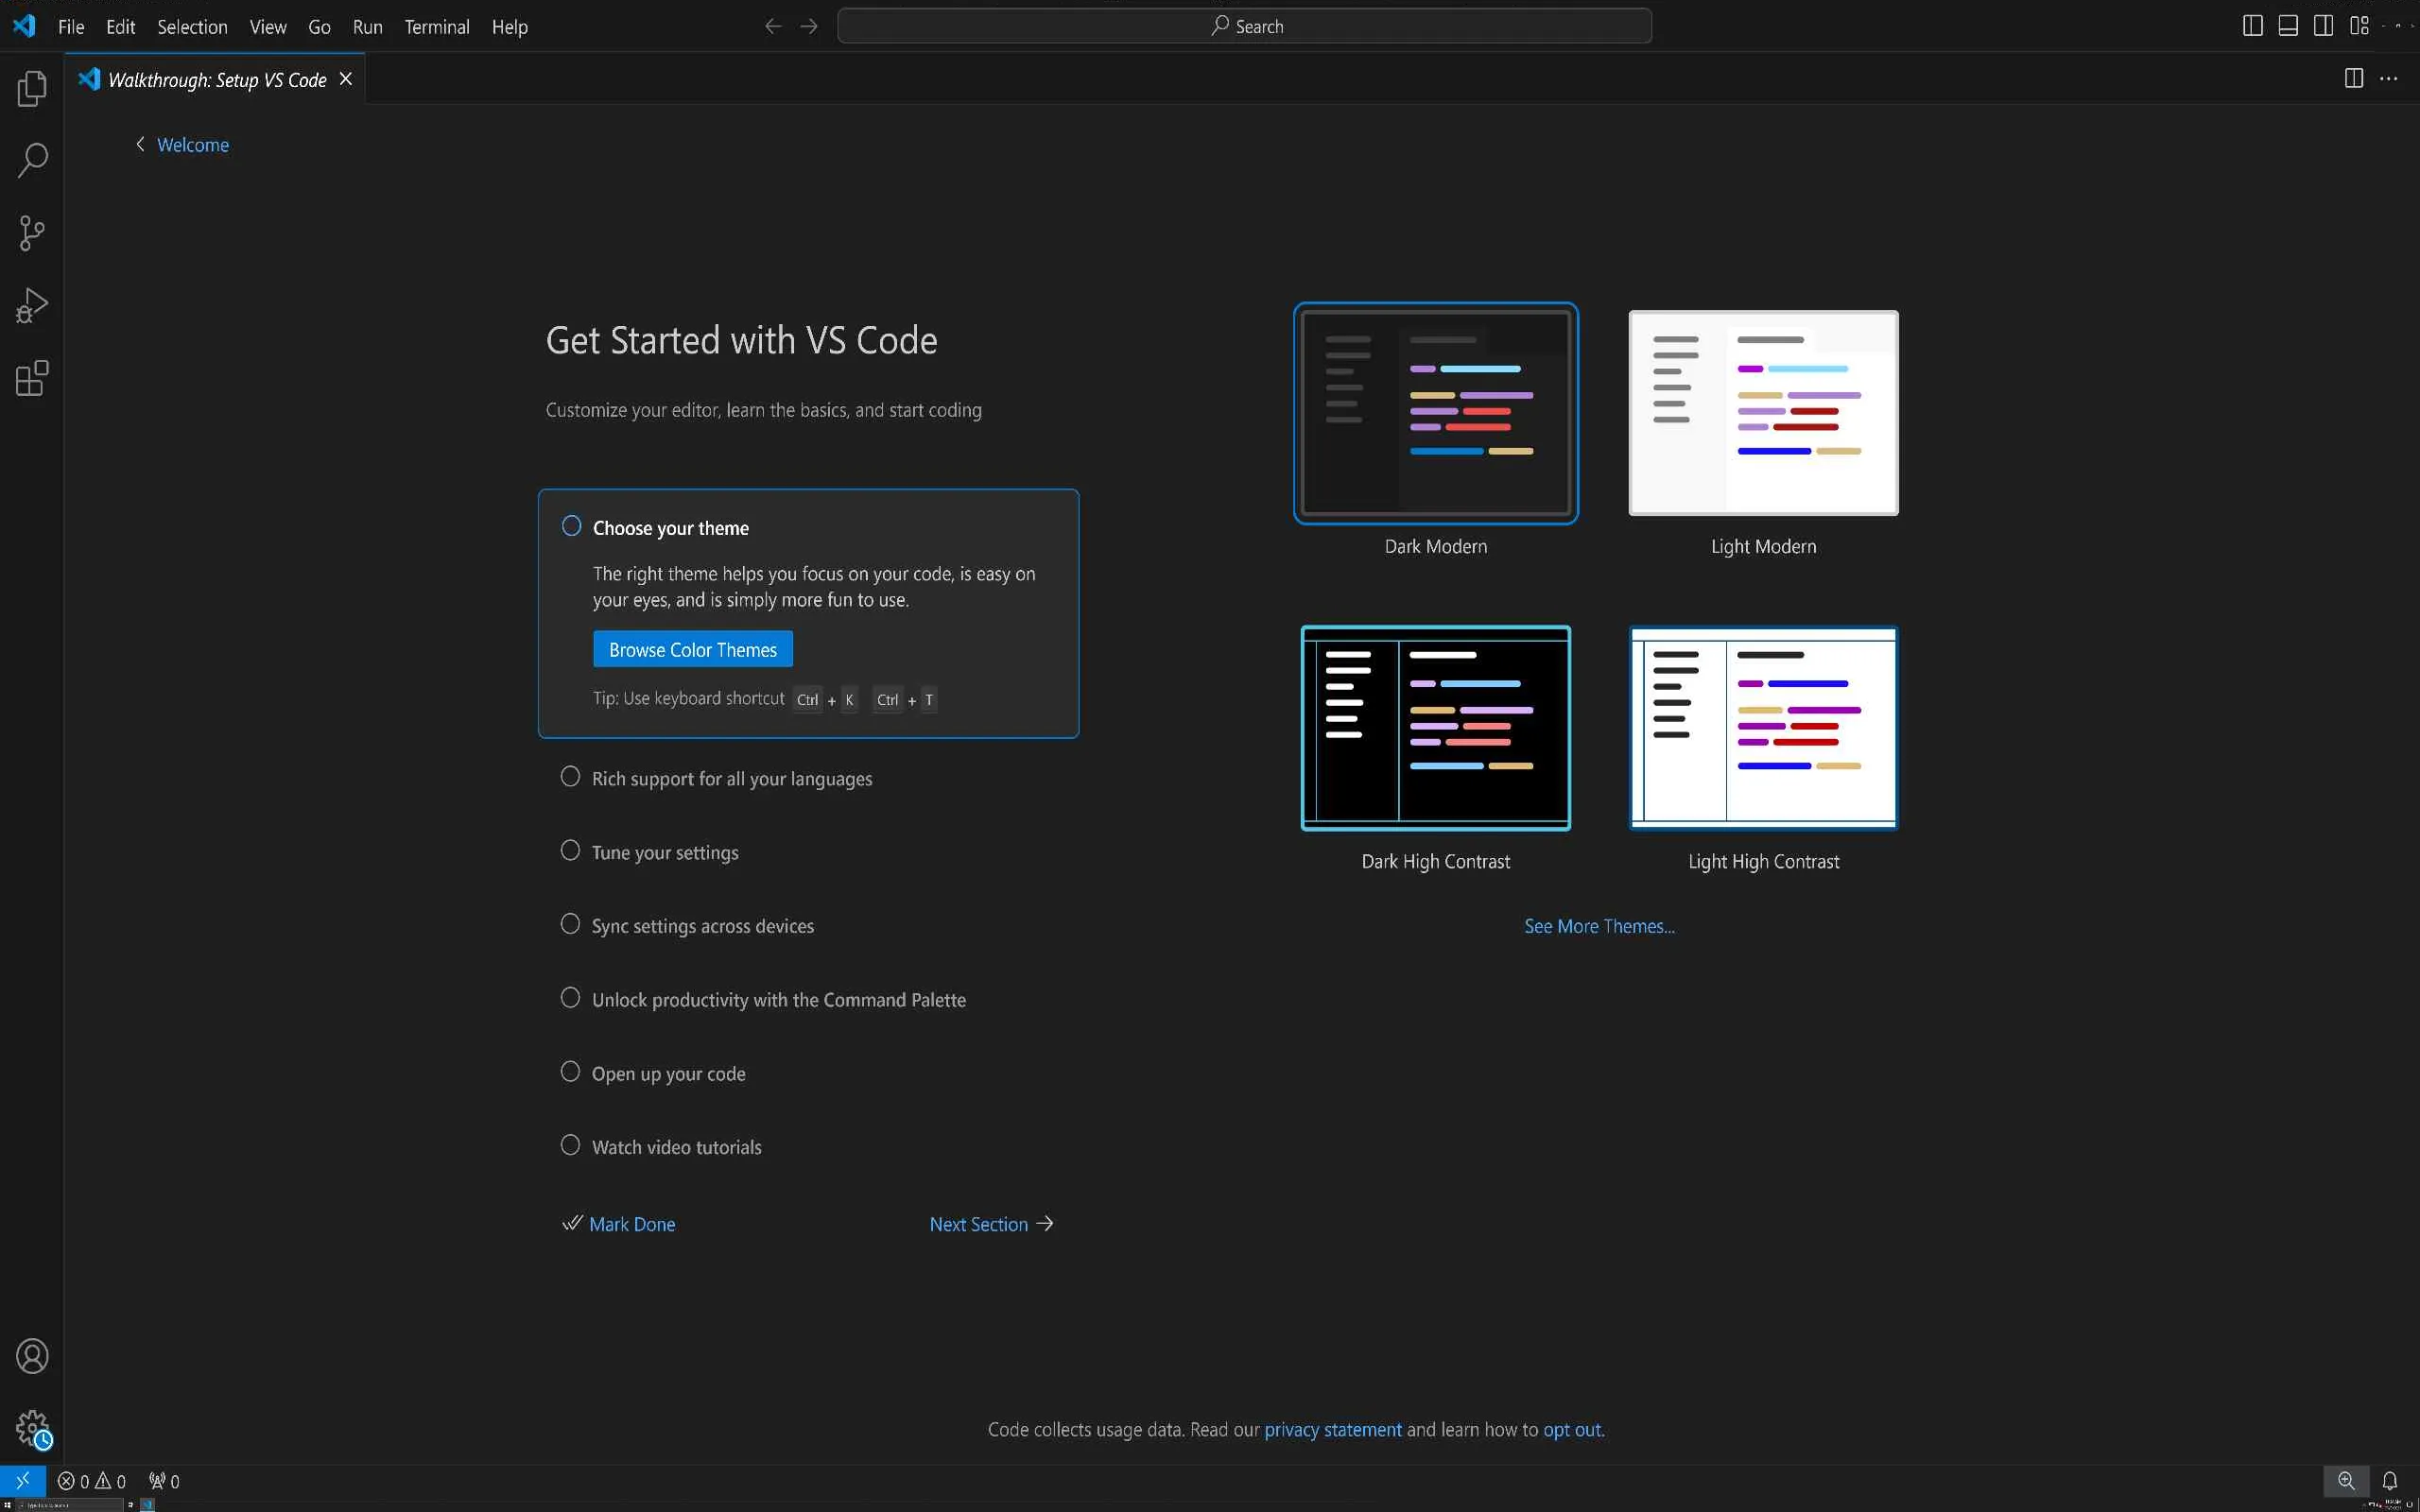
Task: Open the editor More Actions ellipsis
Action: [2388, 79]
